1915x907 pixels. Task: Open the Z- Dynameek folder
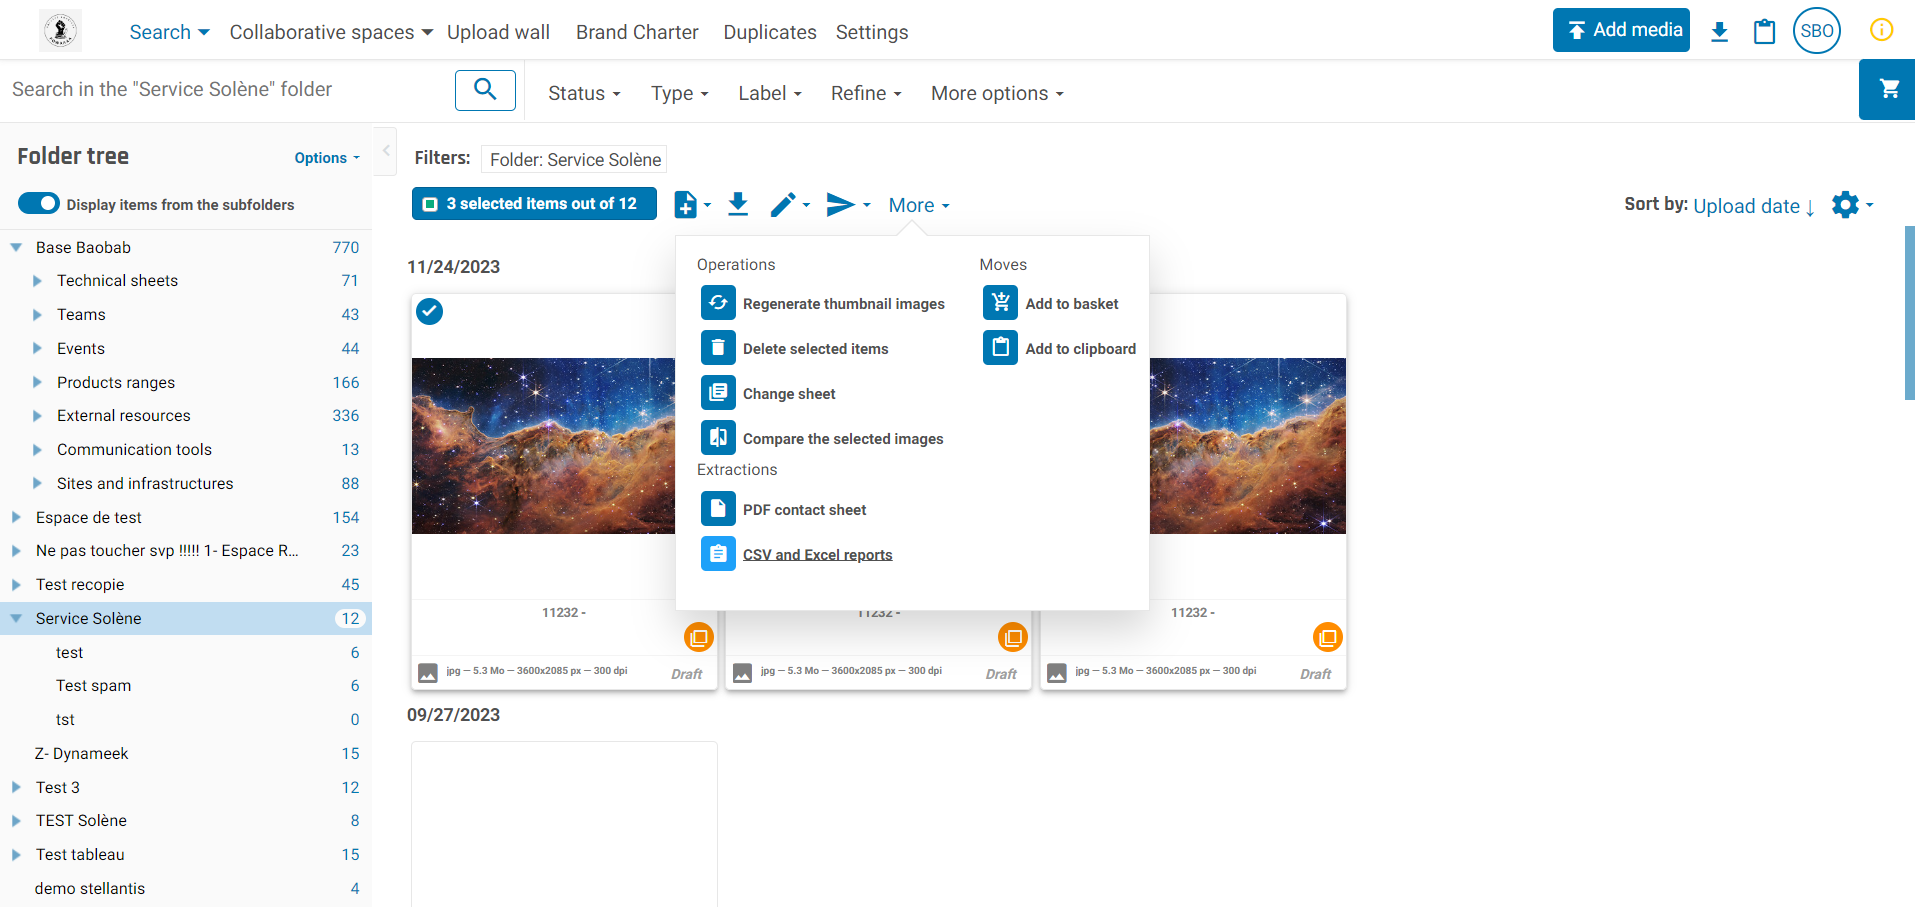81,754
